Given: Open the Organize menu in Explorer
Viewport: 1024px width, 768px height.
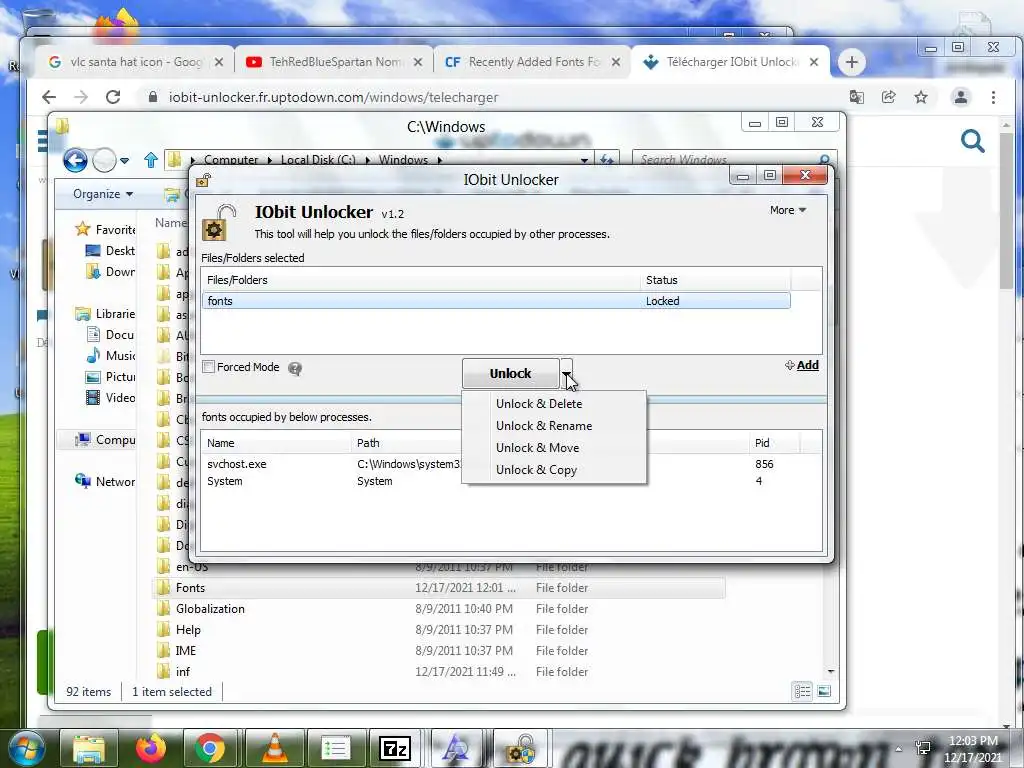Looking at the screenshot, I should pos(103,194).
